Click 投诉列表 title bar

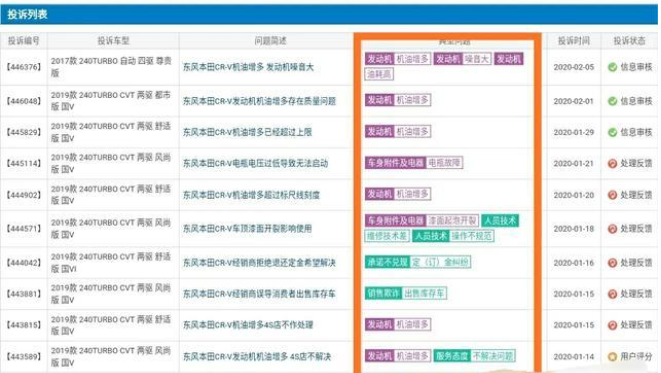coord(329,14)
